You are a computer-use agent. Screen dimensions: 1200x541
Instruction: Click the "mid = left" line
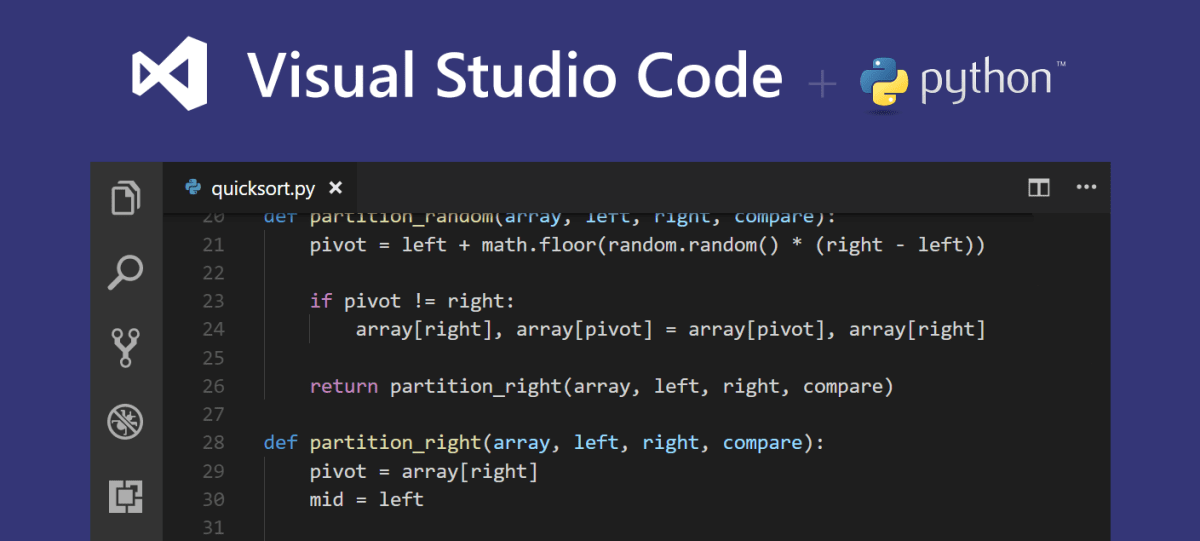click(367, 499)
